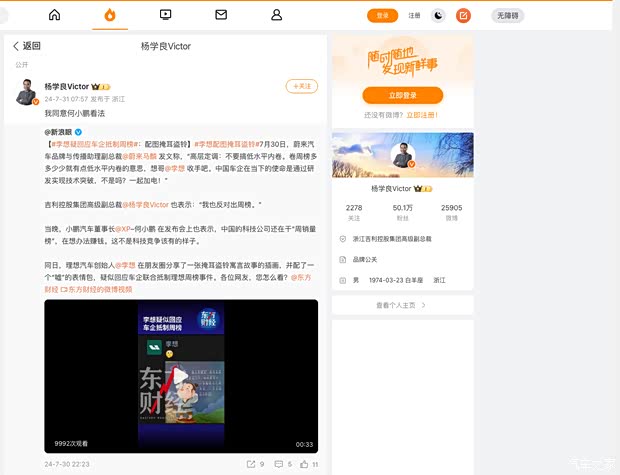Click the document icon beside 品牌公关
The width and height of the screenshot is (620, 475).
point(343,259)
